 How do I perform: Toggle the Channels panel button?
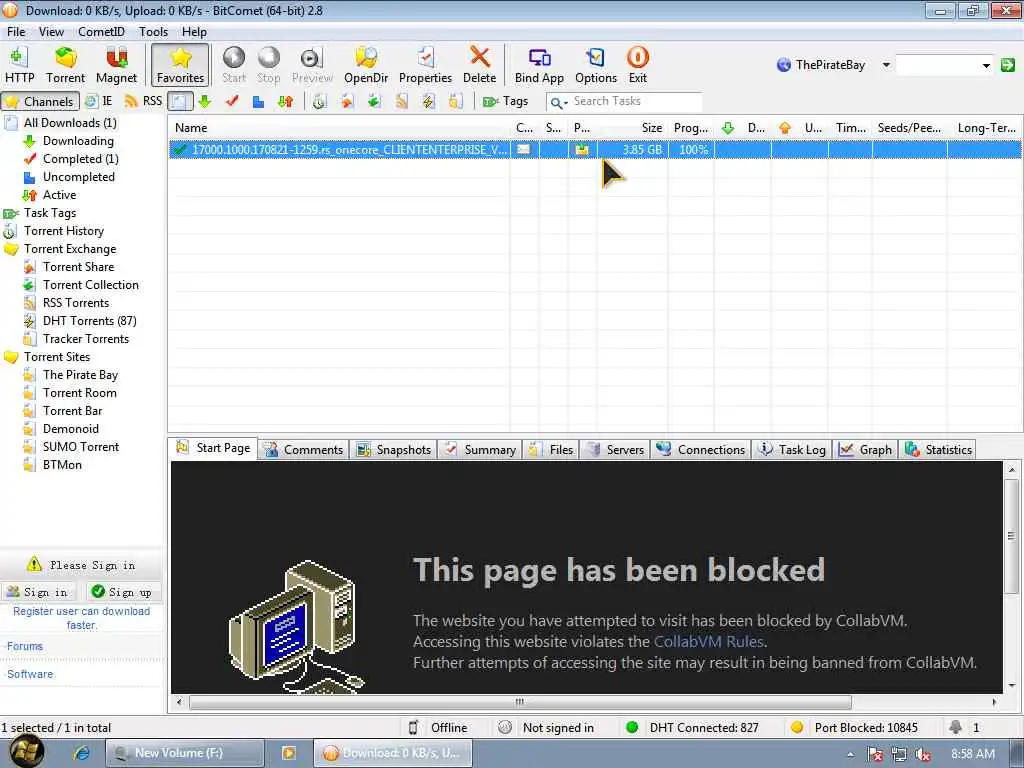click(40, 101)
